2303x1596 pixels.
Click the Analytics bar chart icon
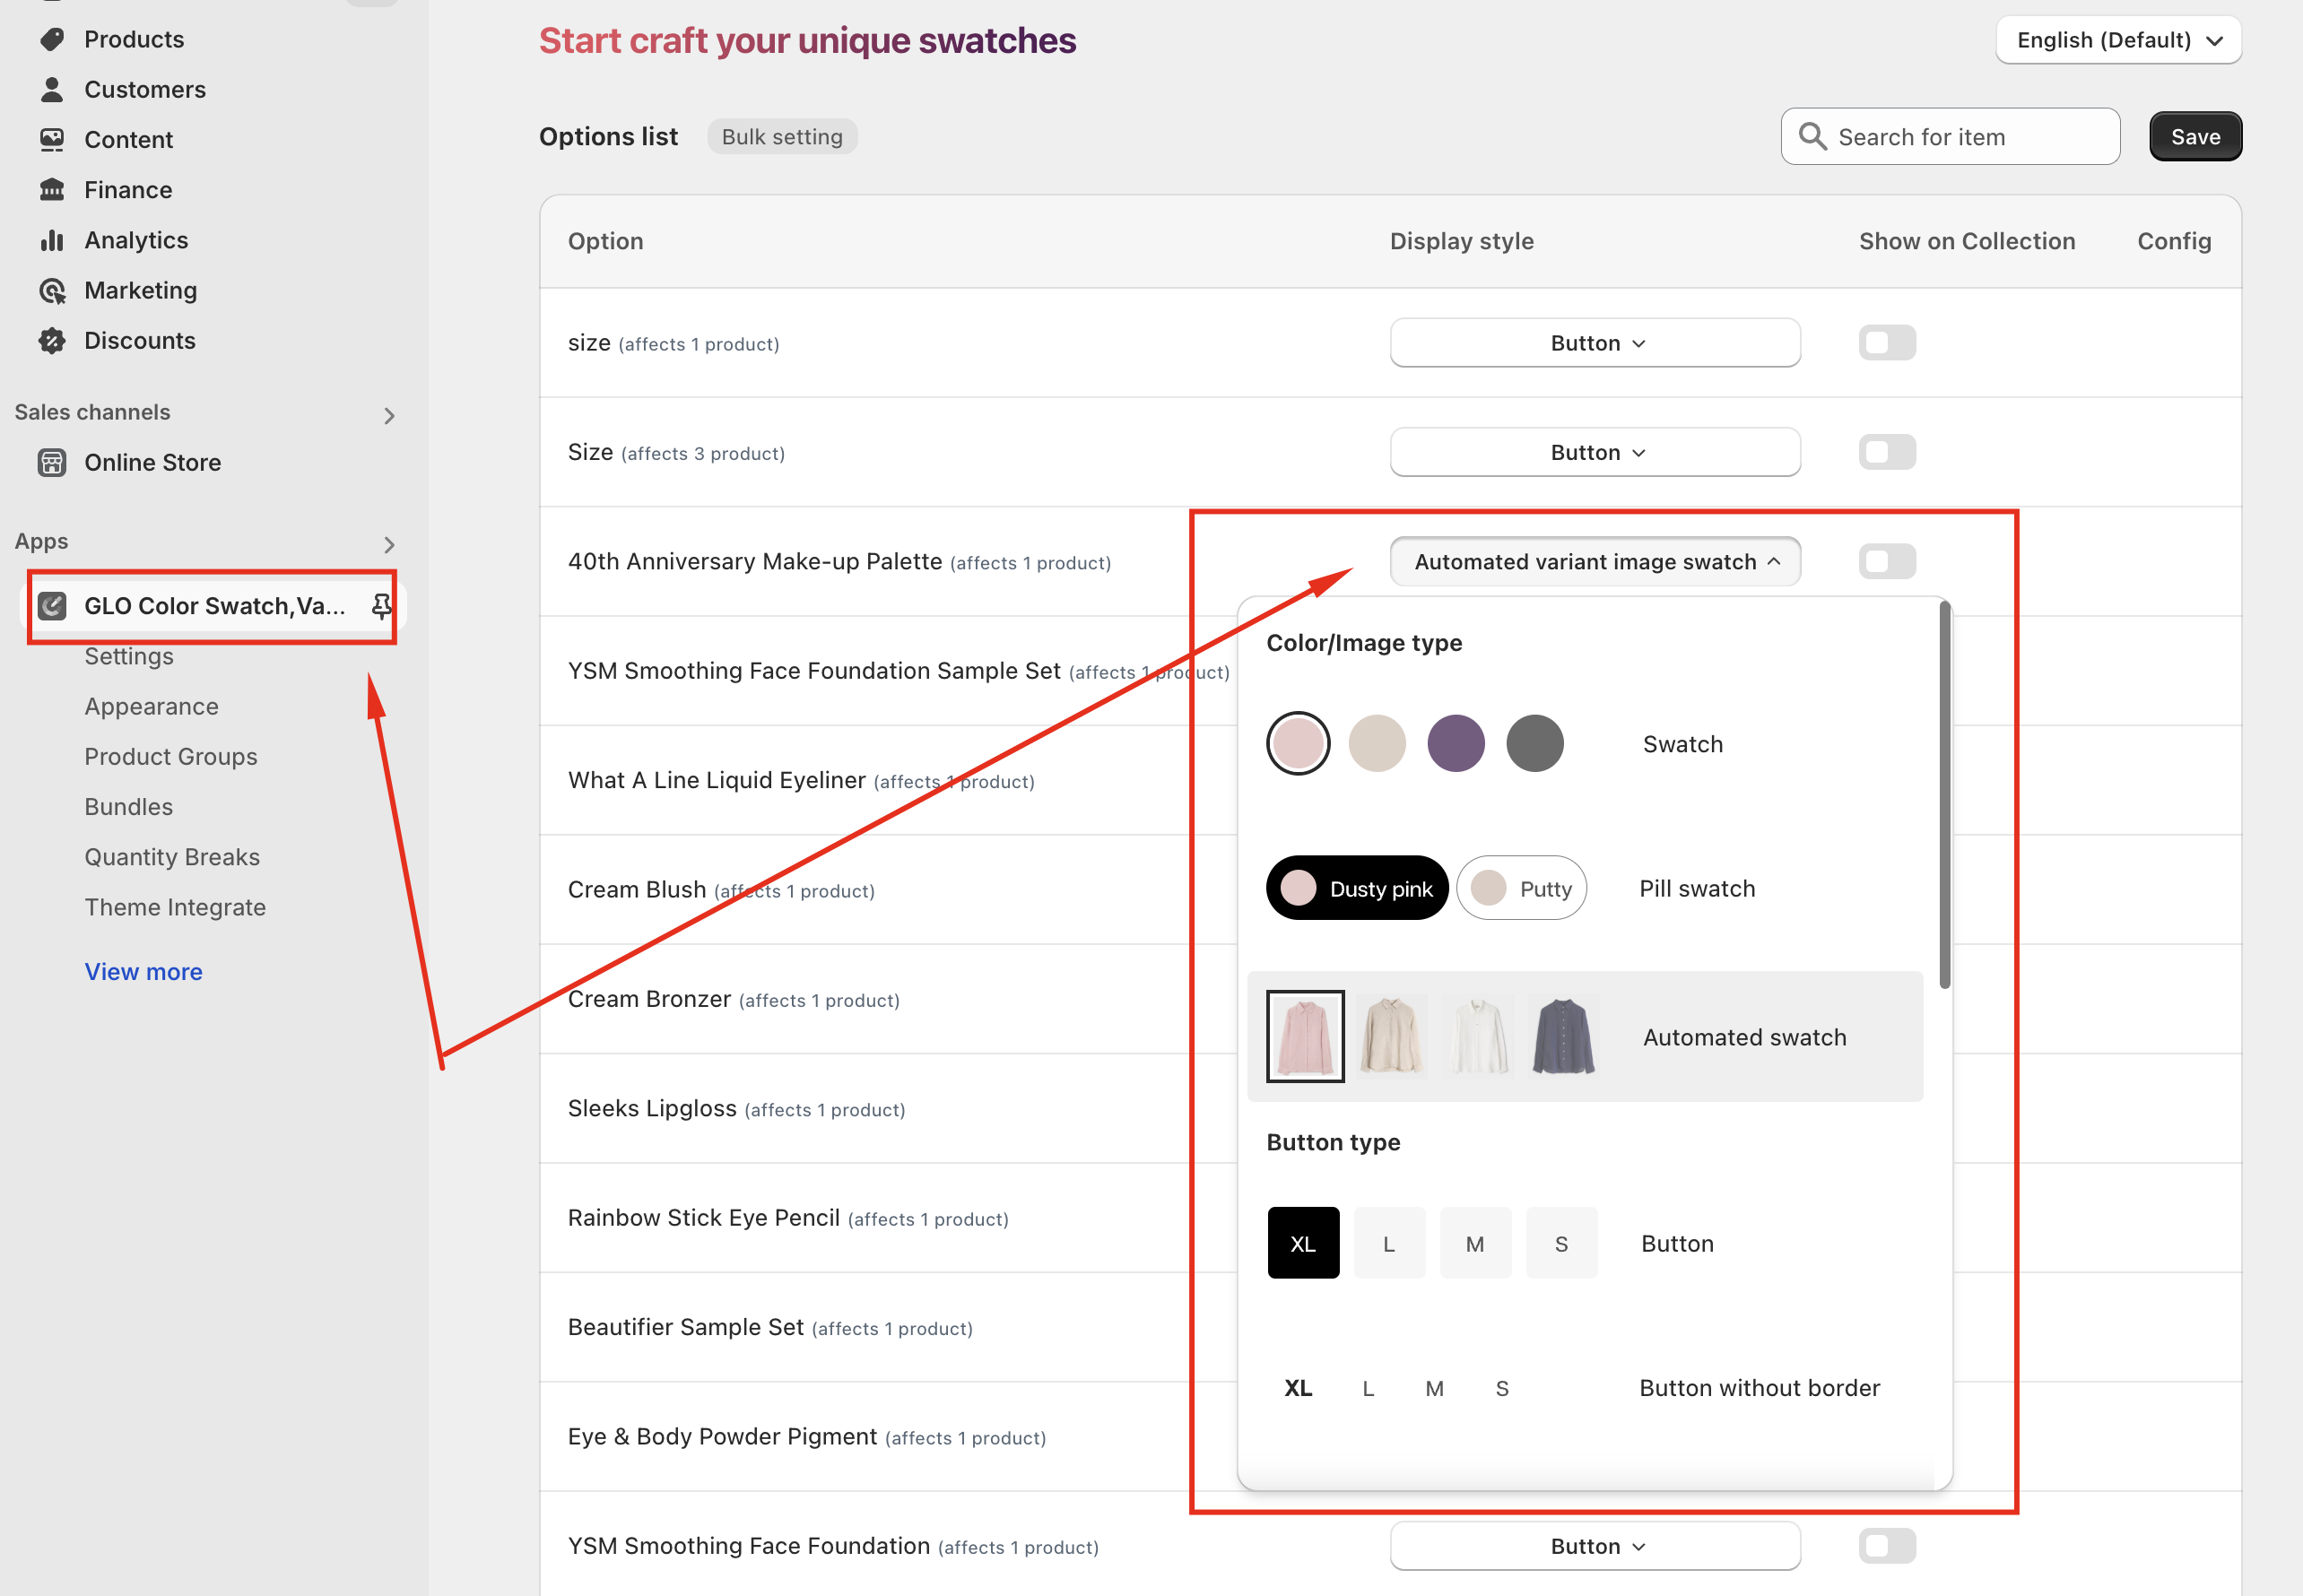[52, 240]
